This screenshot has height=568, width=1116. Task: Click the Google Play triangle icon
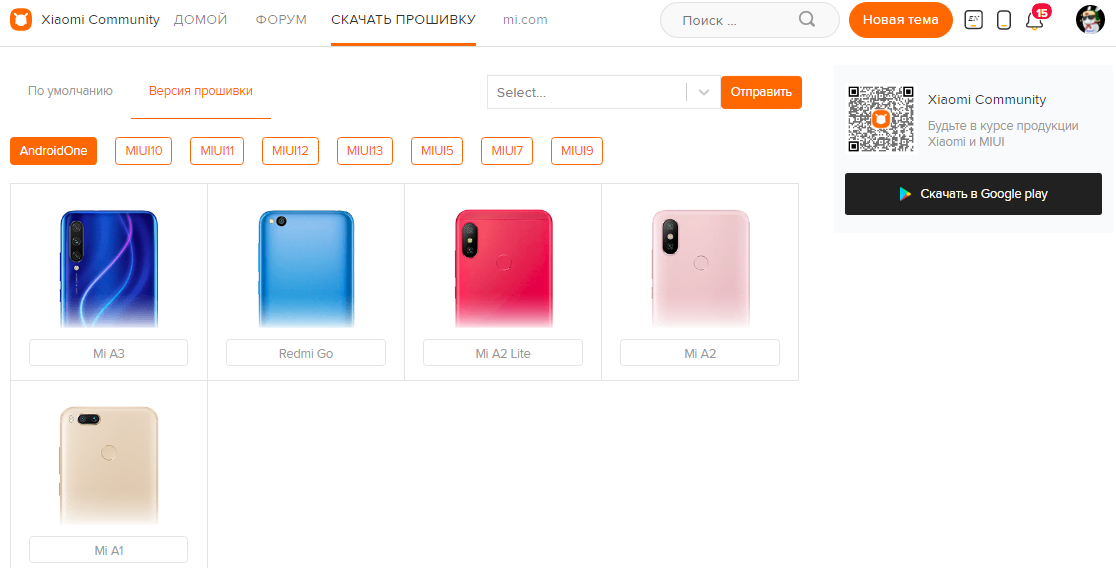[x=905, y=194]
